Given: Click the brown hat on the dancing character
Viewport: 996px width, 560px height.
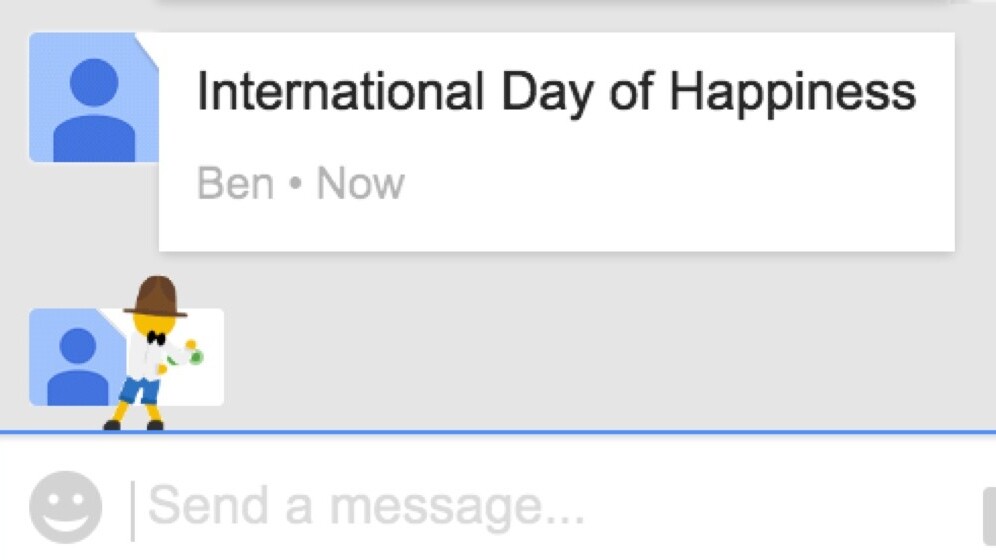Looking at the screenshot, I should 156,296.
